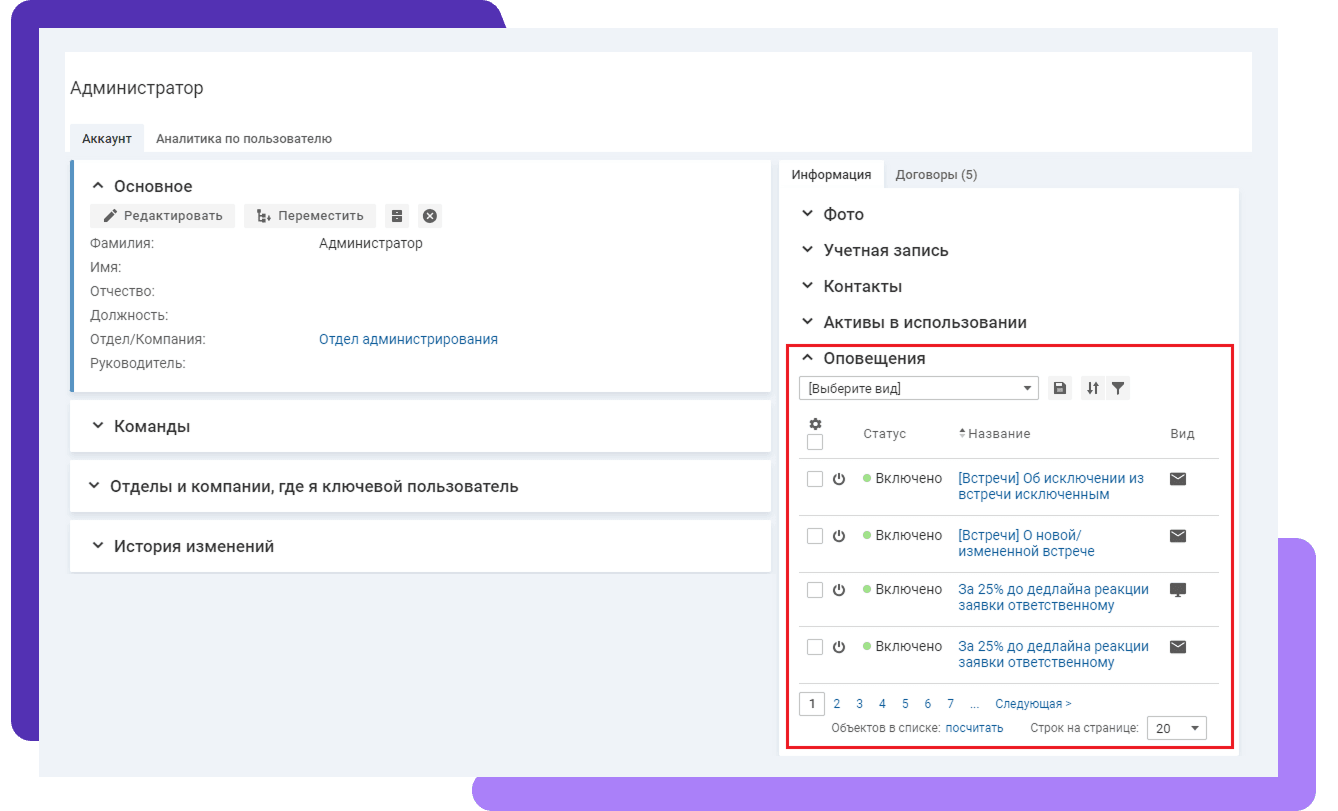This screenshot has width=1338, height=811.
Task: Click the gear icon above the table checkboxes
Action: click(x=815, y=424)
